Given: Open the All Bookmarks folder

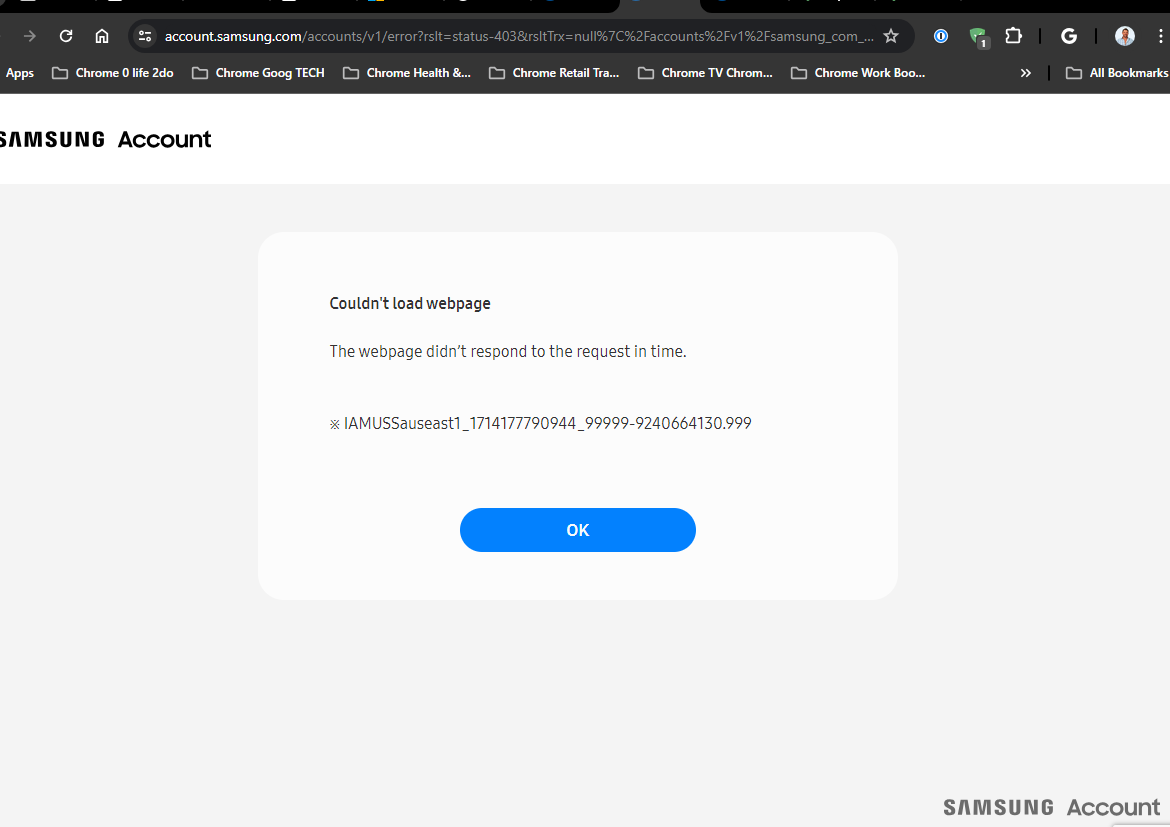Looking at the screenshot, I should click(1116, 73).
